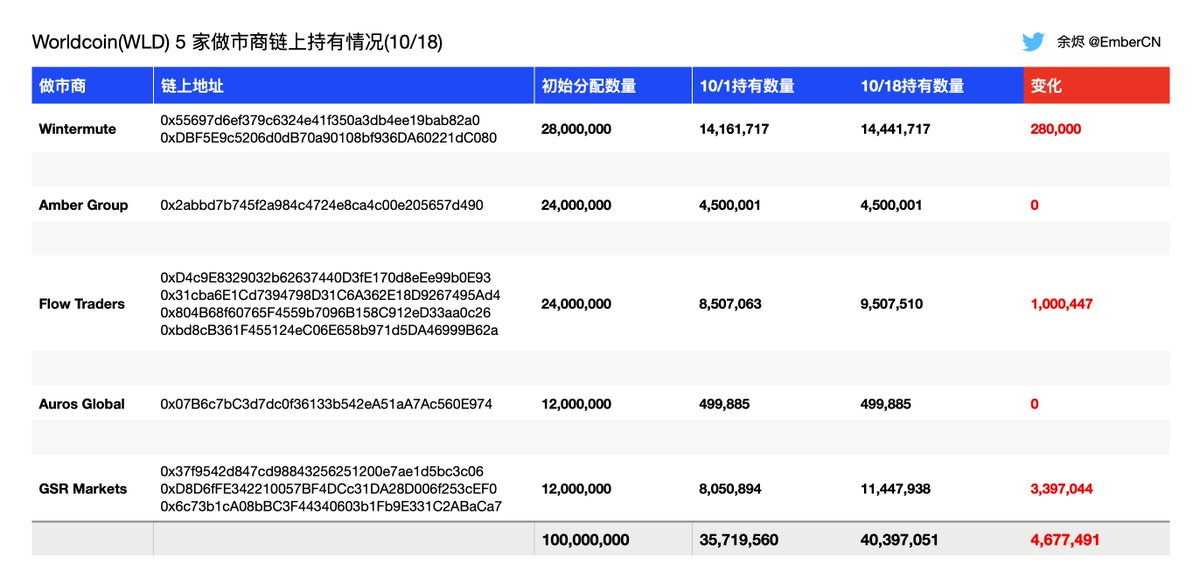
Task: Click Amber Group address 0x2abbd7b745f2a984c4724e8ca4c00e205657d490
Action: pyautogui.click(x=321, y=205)
